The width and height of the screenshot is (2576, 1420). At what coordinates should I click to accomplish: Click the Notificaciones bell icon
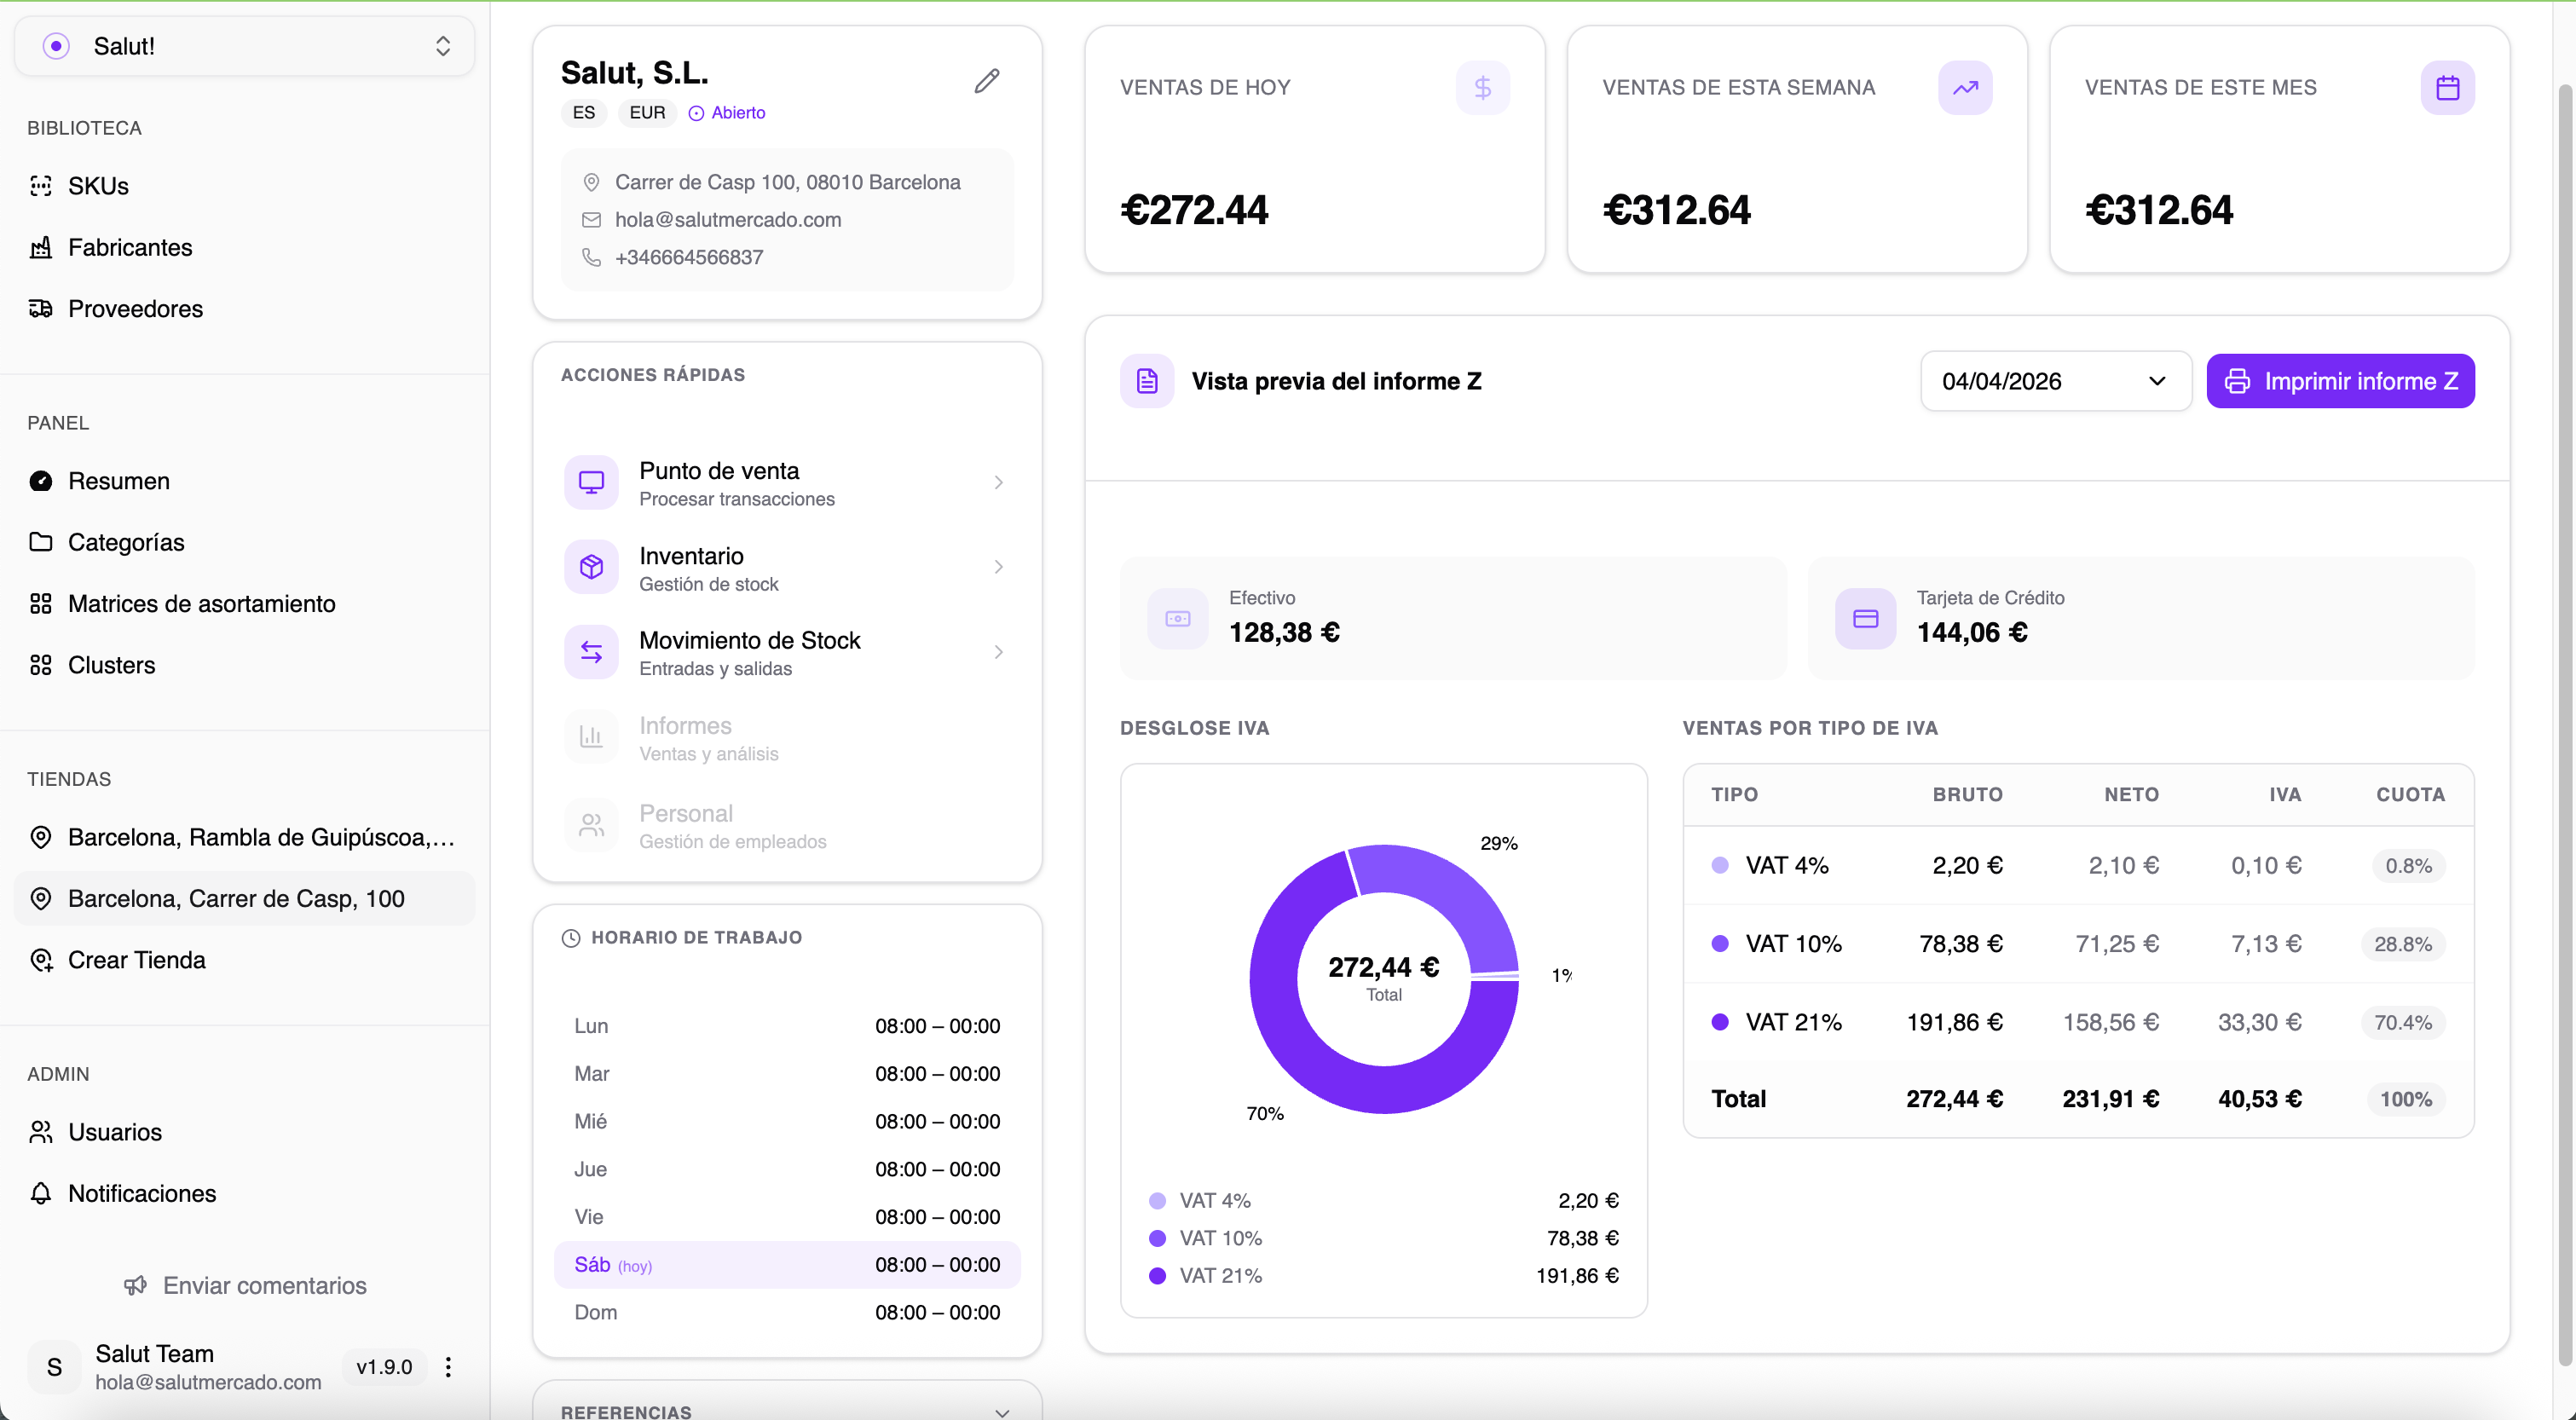(x=40, y=1193)
